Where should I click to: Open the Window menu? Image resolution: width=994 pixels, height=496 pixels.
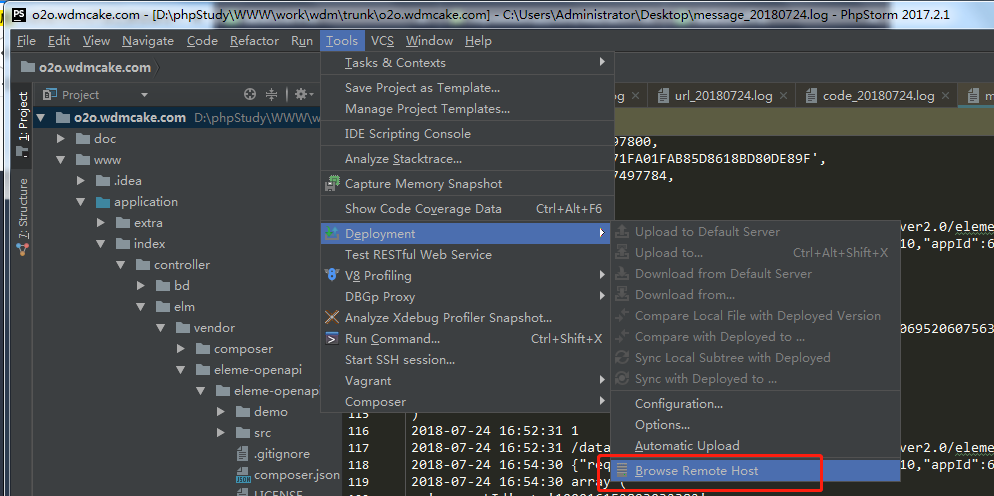[429, 41]
